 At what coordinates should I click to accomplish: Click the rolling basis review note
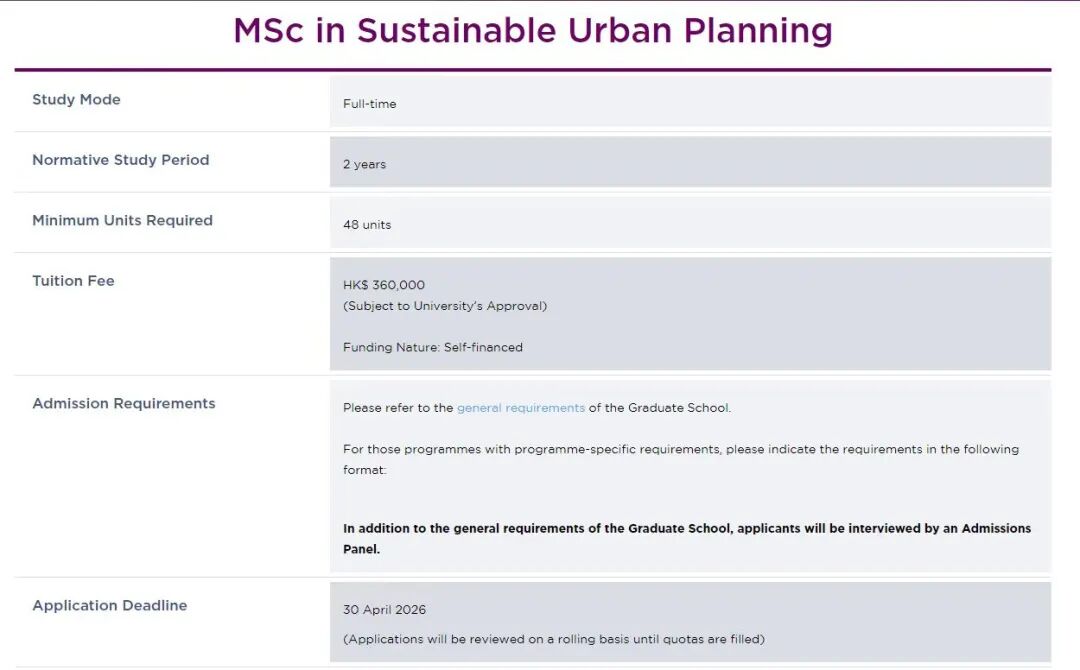[554, 639]
